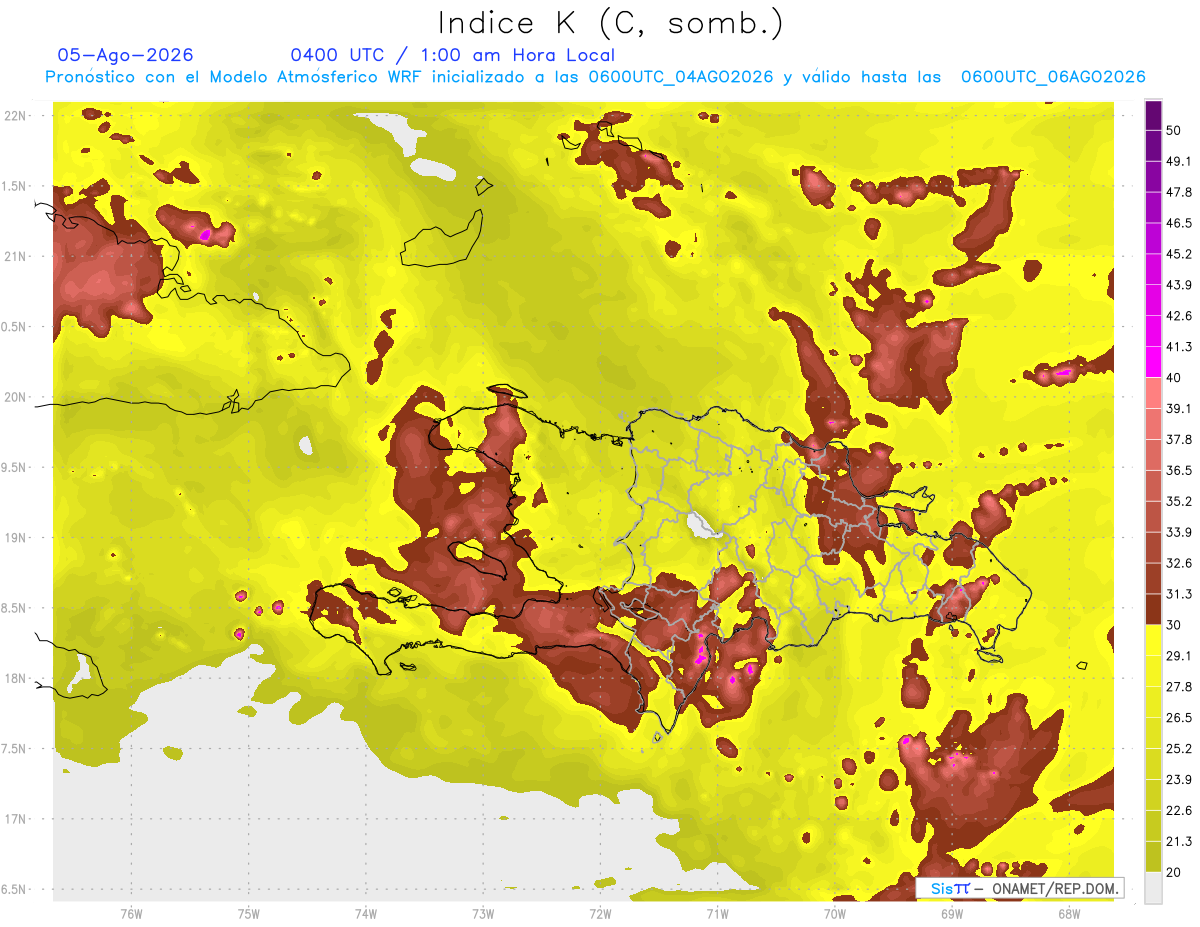
Task: Click the legend value "42.6"
Action: (x=1178, y=316)
